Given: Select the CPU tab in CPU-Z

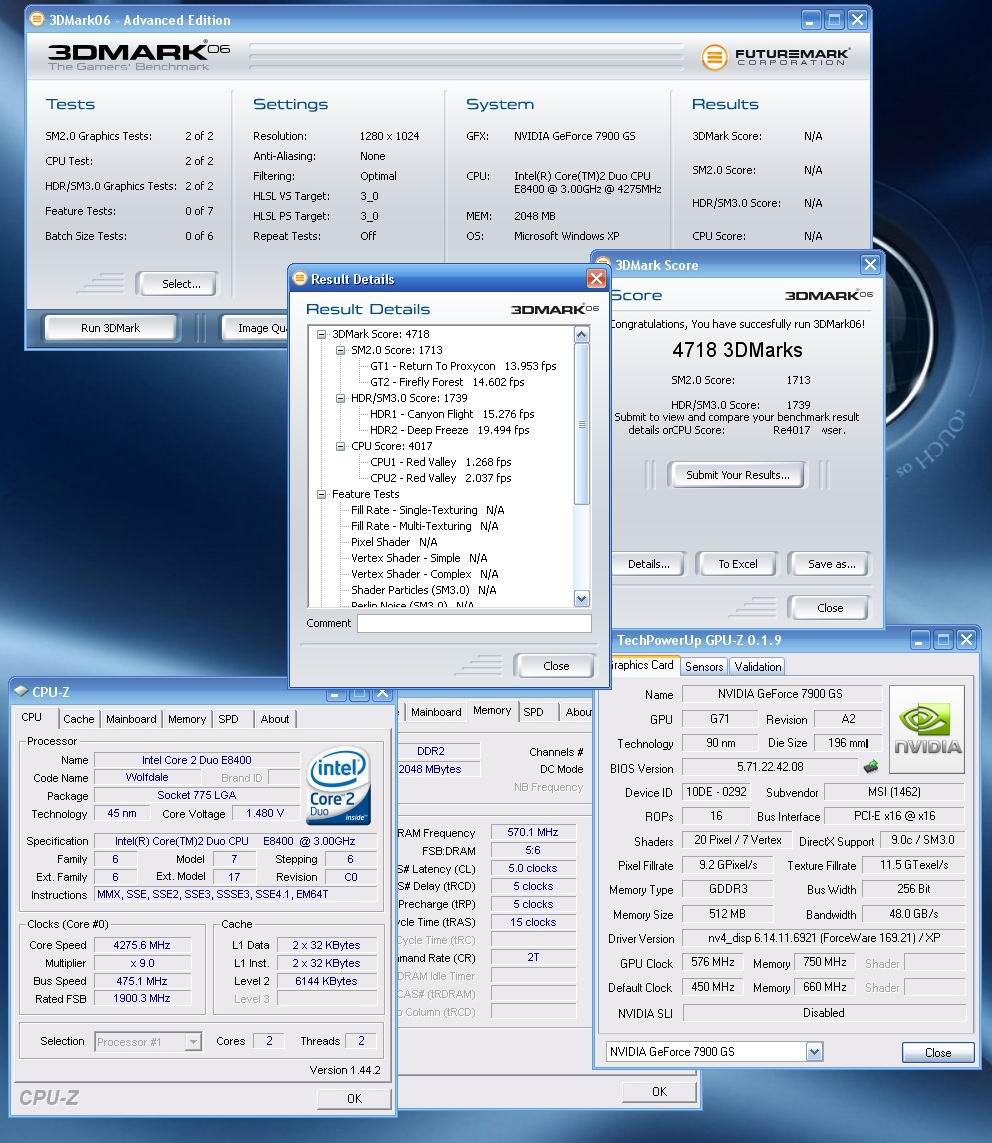Looking at the screenshot, I should pyautogui.click(x=31, y=717).
